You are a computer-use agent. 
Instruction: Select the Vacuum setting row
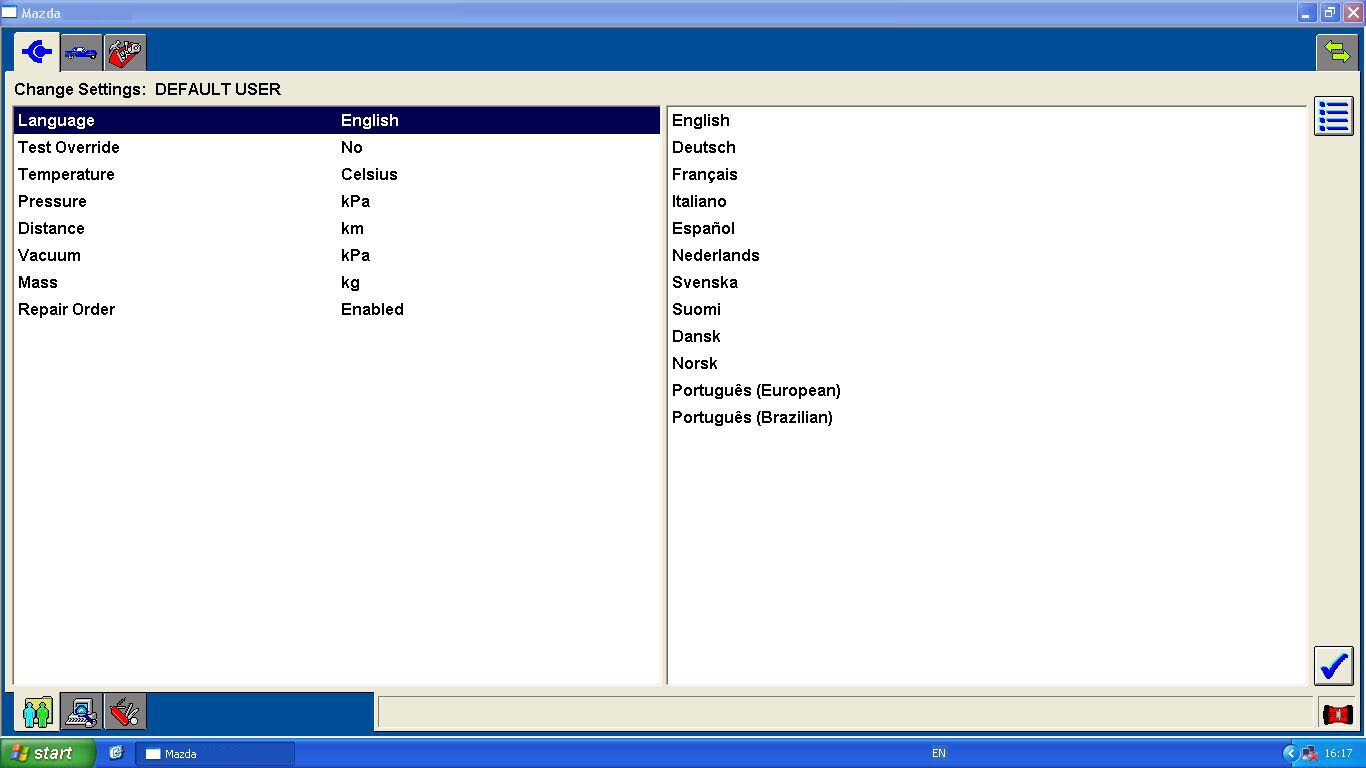(x=337, y=255)
